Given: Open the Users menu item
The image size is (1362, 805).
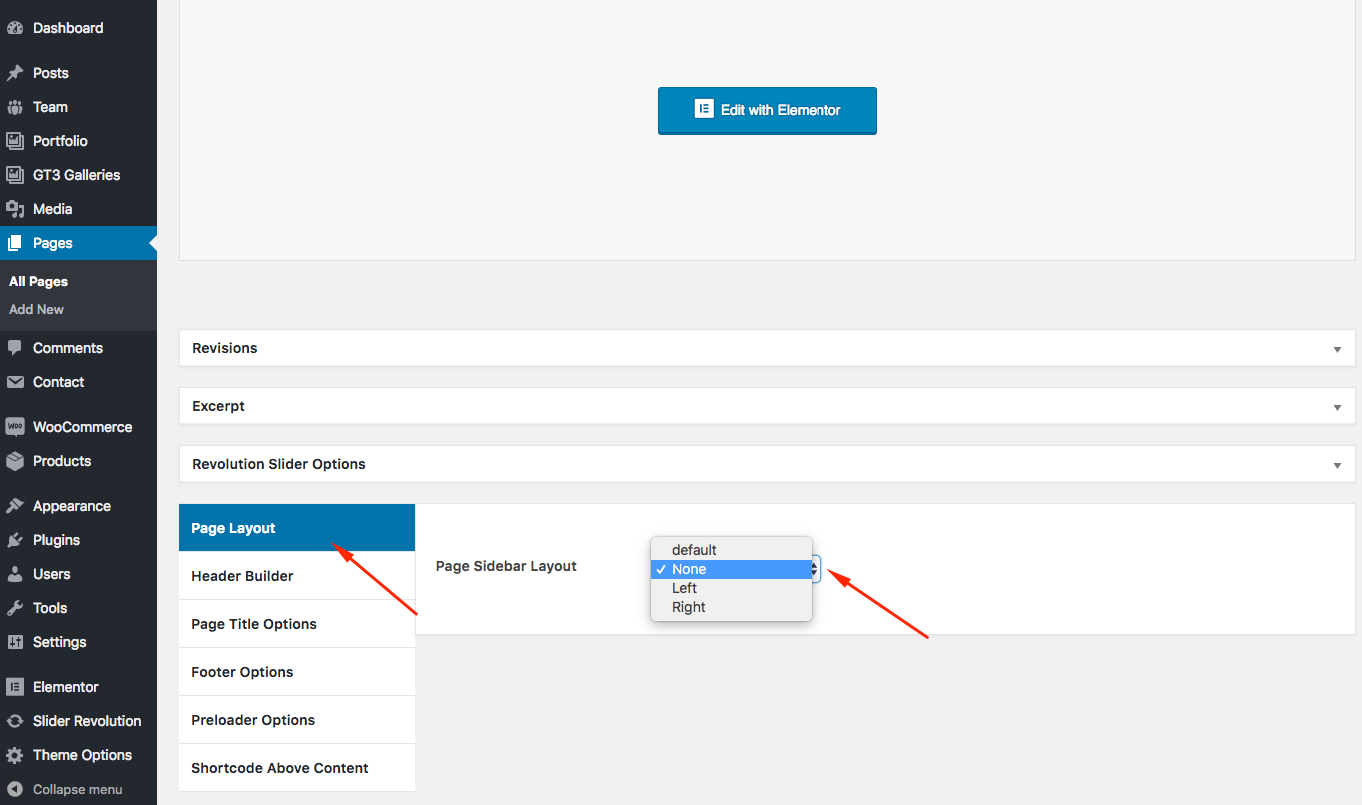Looking at the screenshot, I should (x=78, y=574).
